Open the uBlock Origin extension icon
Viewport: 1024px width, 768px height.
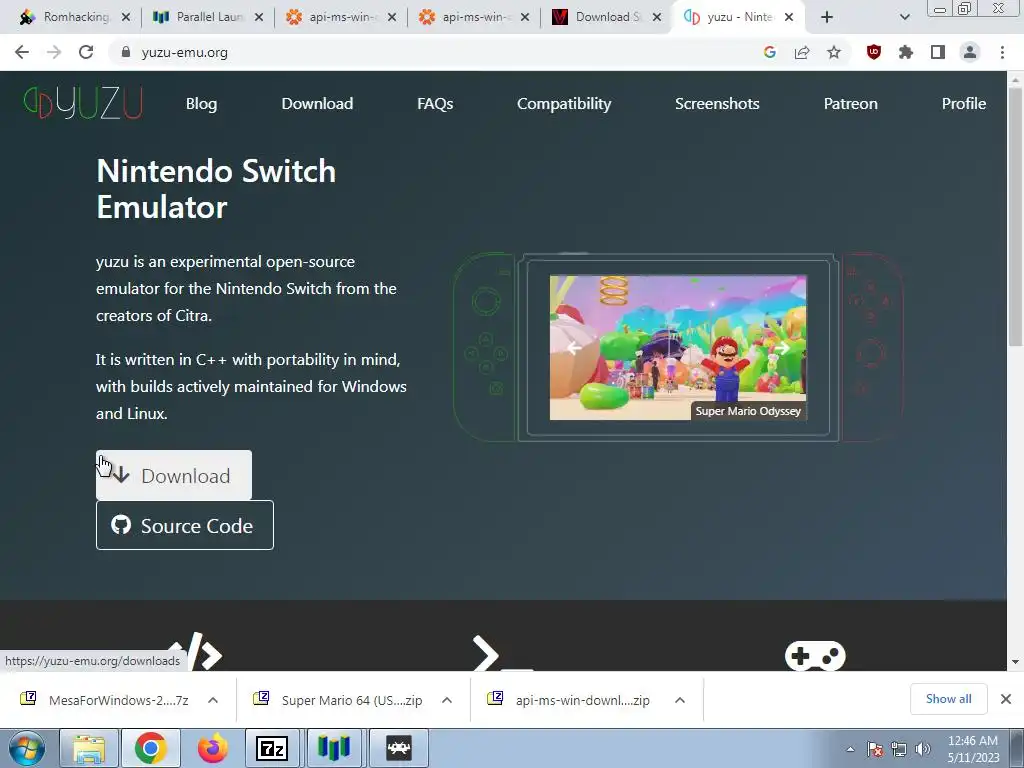[x=874, y=52]
